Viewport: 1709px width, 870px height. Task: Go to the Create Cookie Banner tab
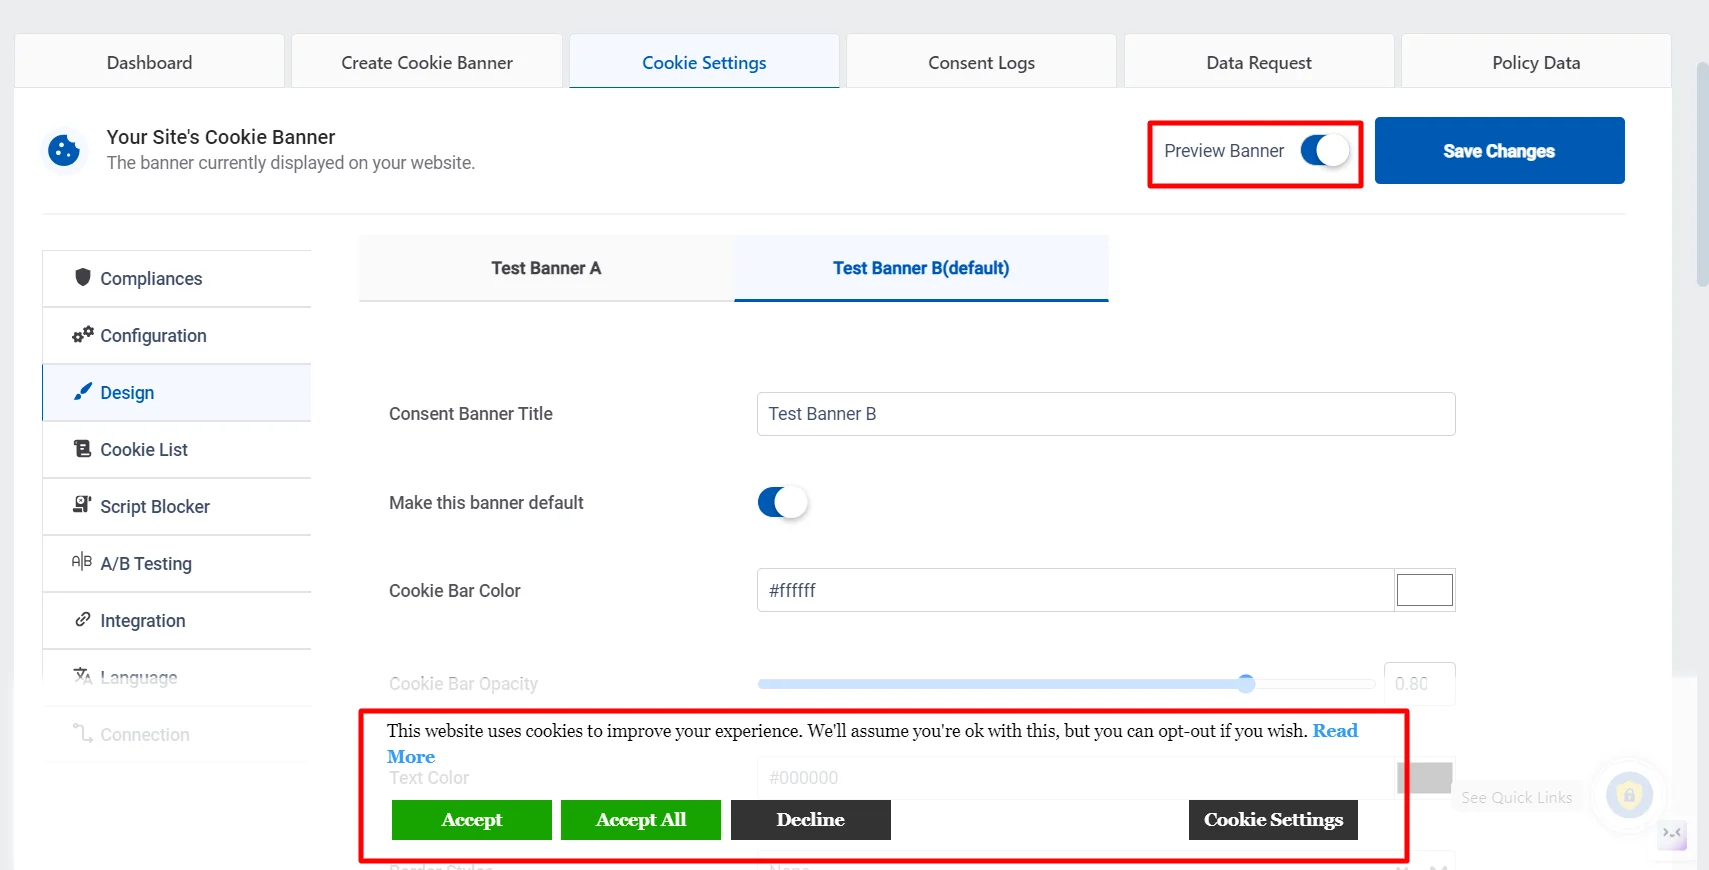[427, 62]
